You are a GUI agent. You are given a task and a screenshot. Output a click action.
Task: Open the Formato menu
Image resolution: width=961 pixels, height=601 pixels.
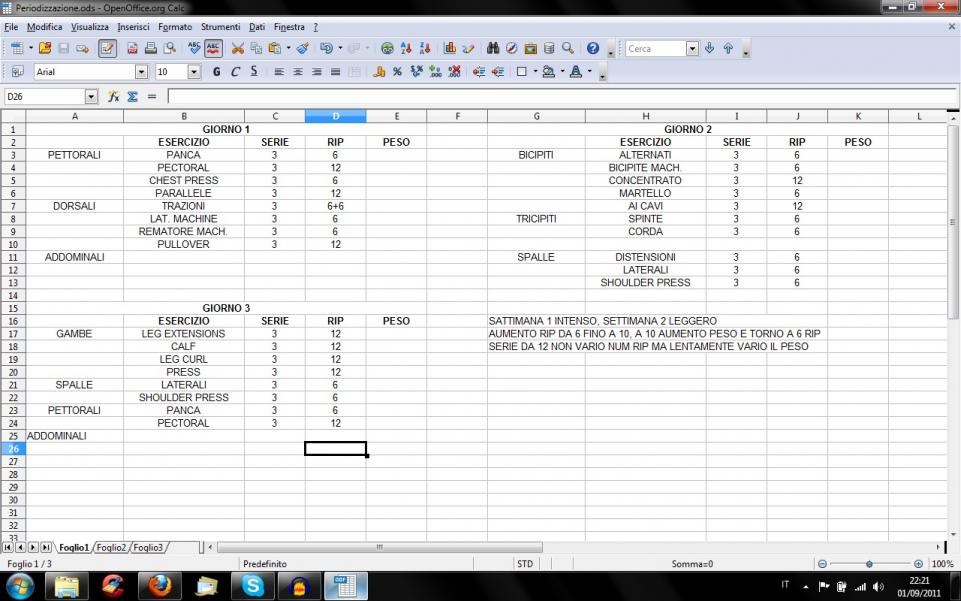174,27
